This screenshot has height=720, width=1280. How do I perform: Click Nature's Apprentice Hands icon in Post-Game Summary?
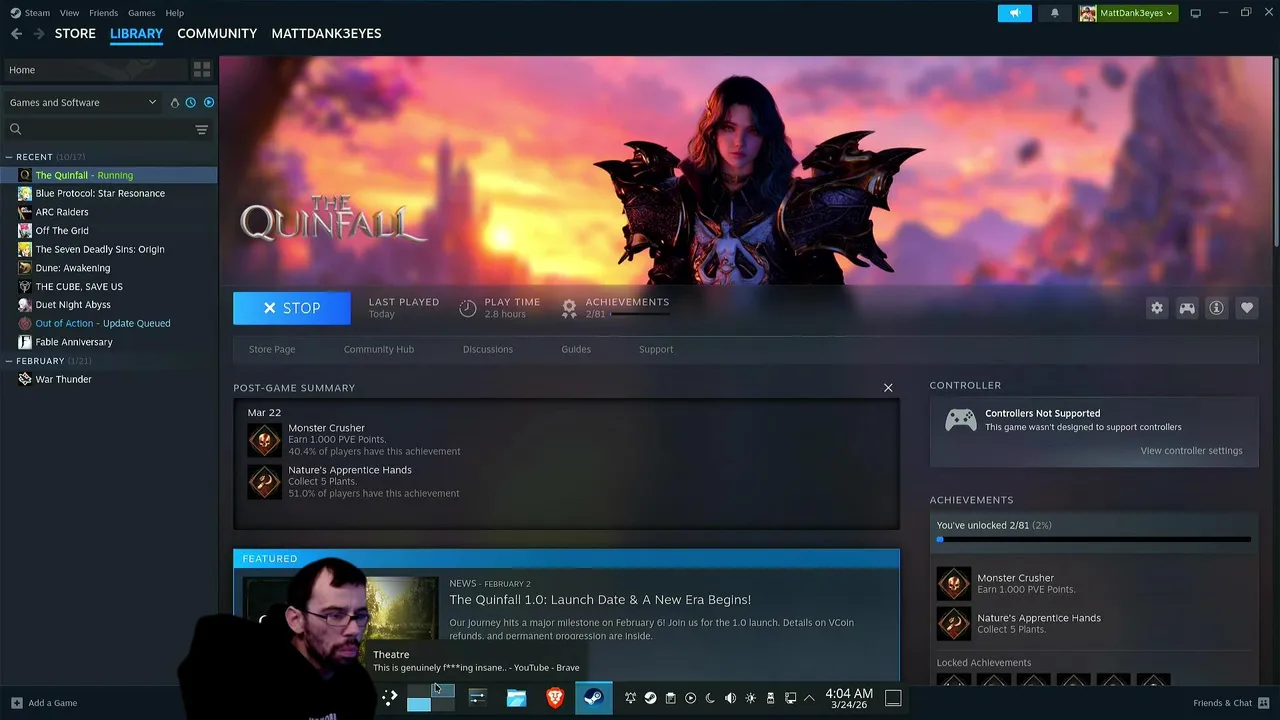click(265, 482)
